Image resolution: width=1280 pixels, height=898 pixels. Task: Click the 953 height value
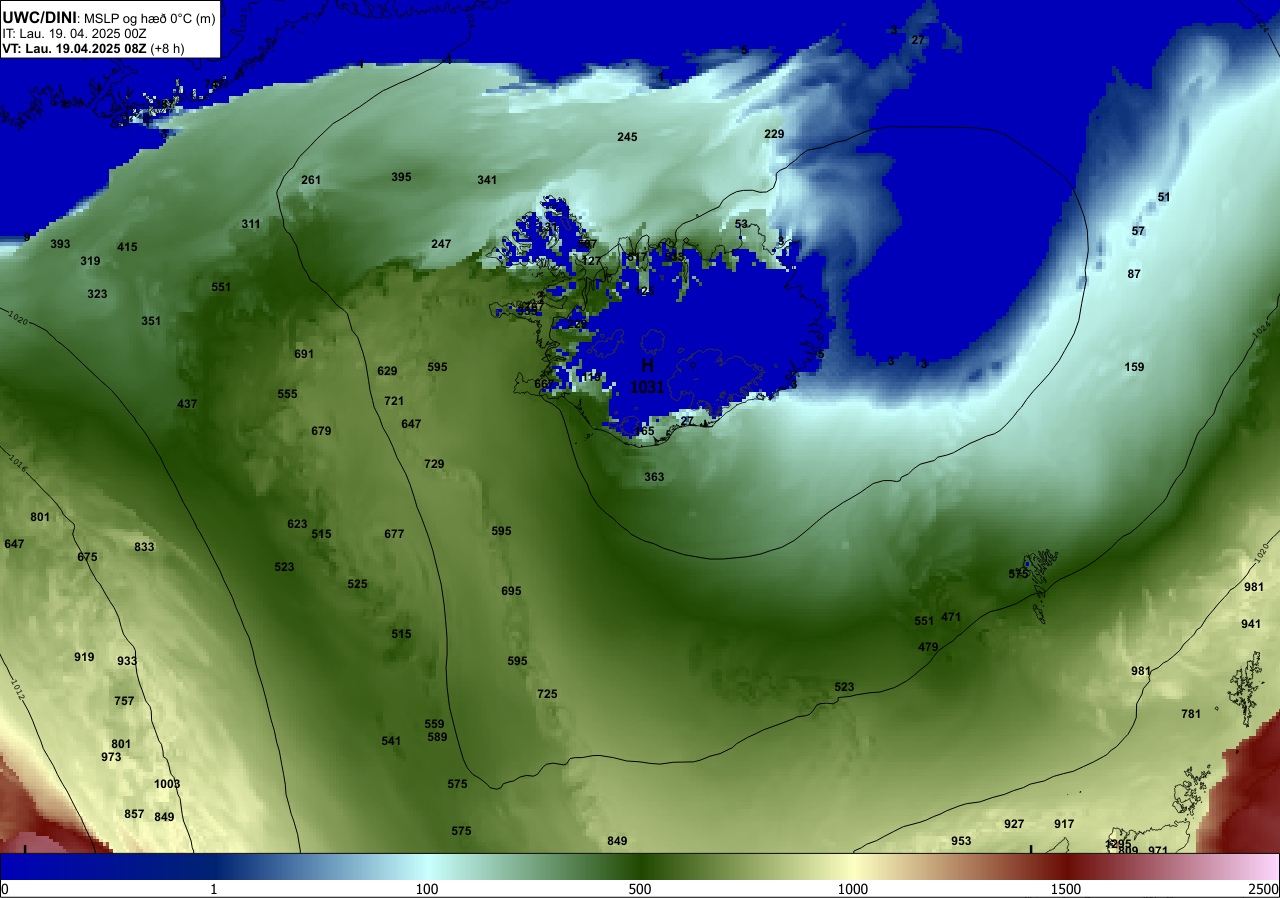961,841
